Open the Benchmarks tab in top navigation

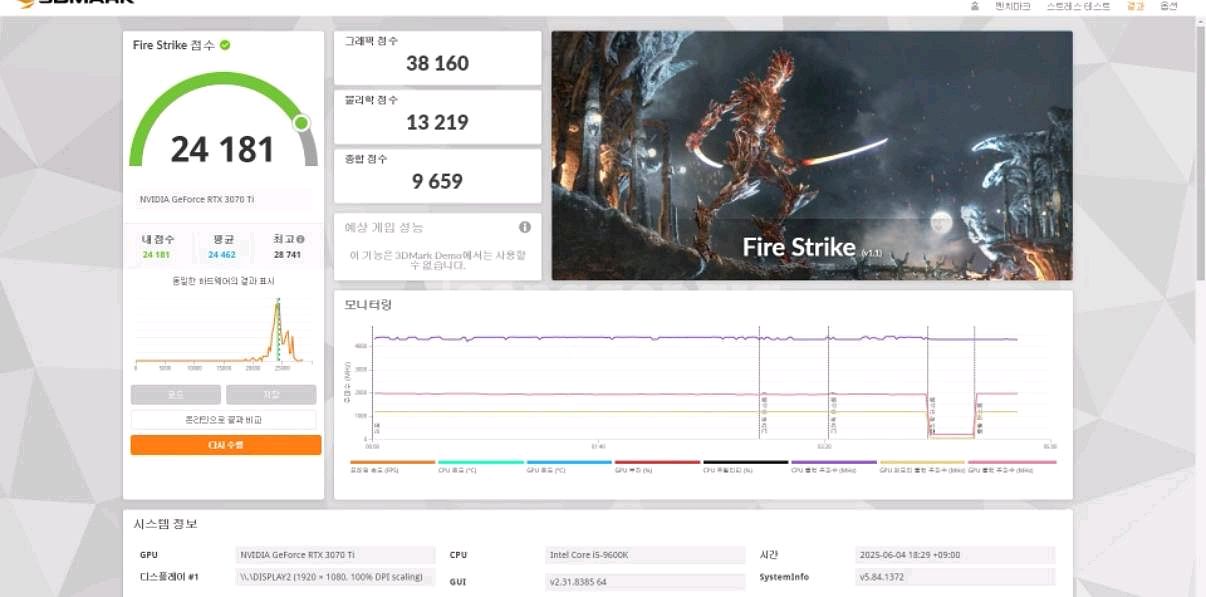click(1012, 6)
